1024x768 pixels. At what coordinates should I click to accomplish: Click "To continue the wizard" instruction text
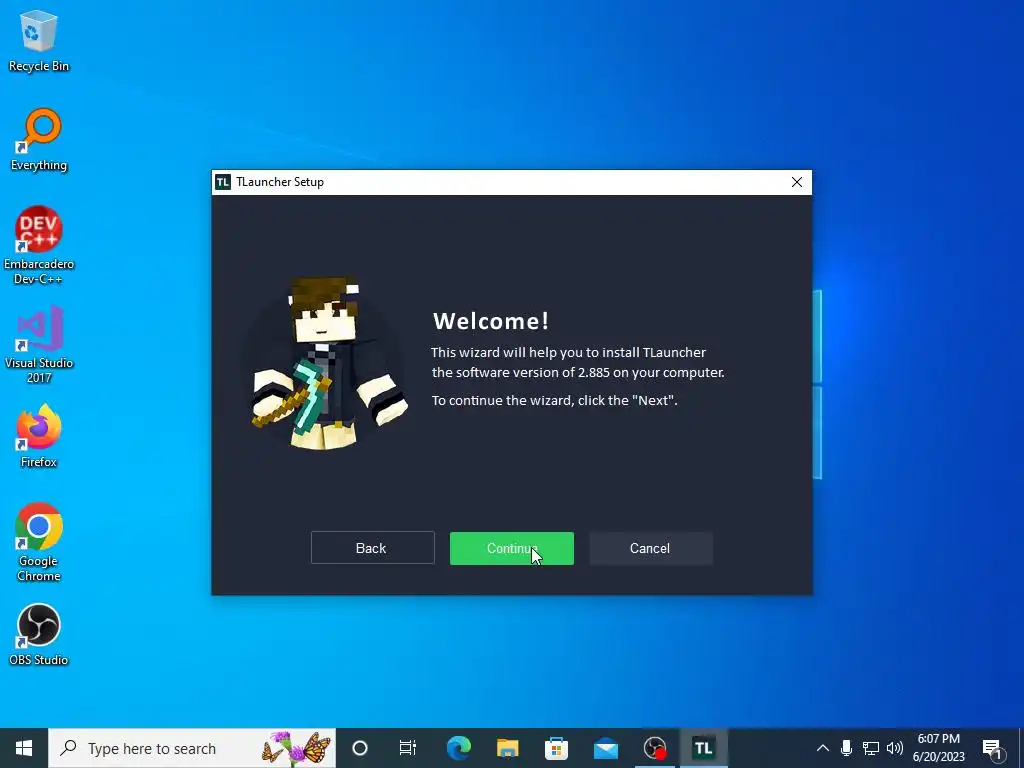click(x=554, y=400)
